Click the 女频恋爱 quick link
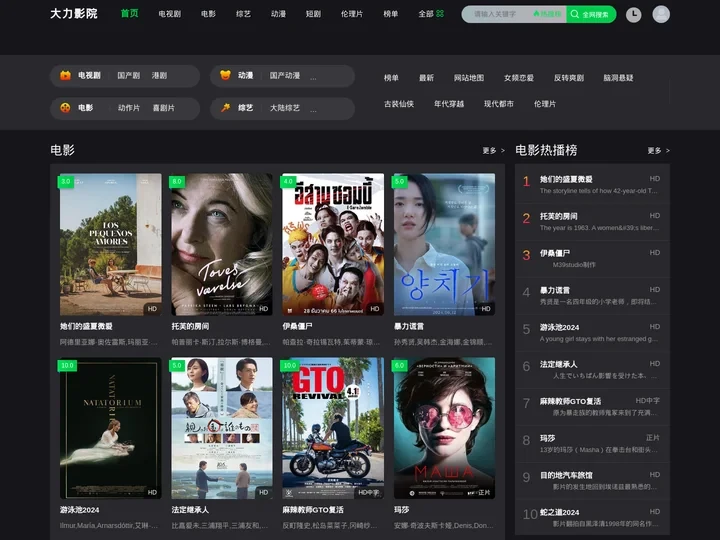720x540 pixels. pyautogui.click(x=519, y=78)
